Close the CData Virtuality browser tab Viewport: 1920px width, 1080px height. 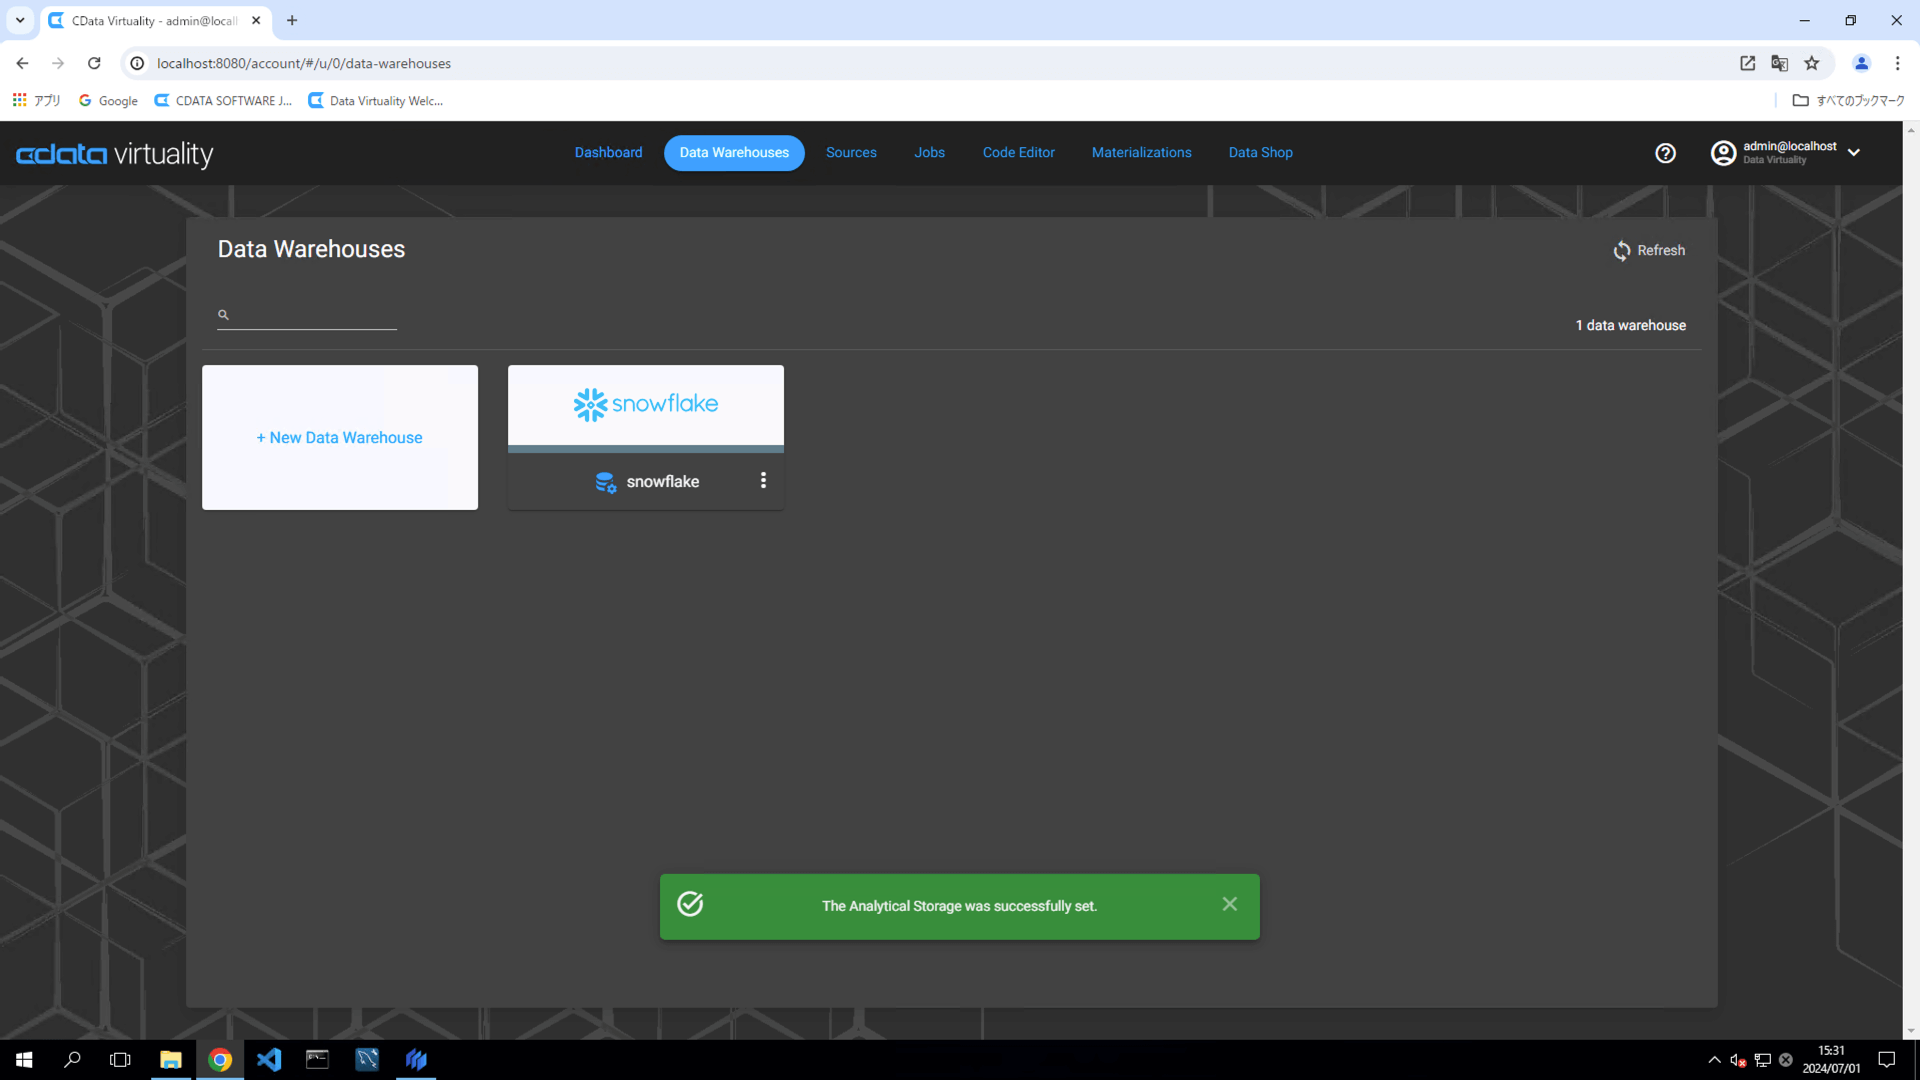(x=256, y=20)
